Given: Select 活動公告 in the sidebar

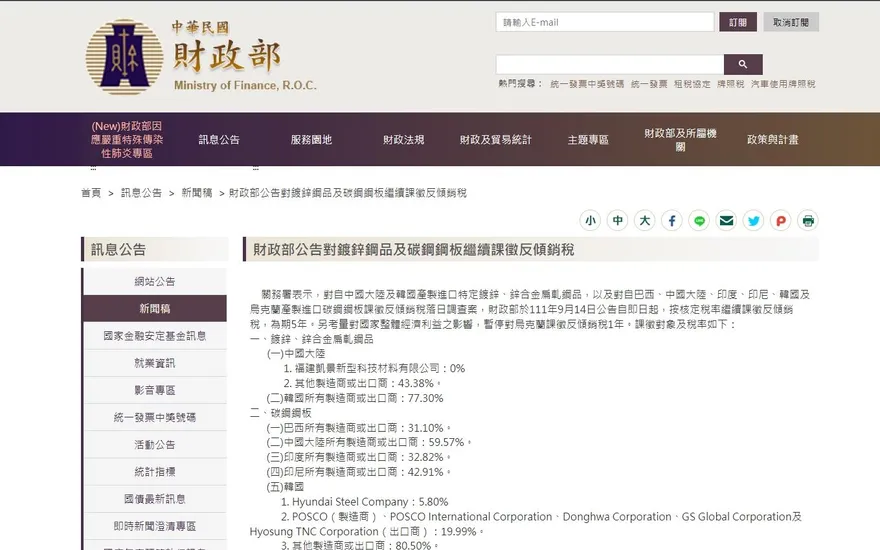Looking at the screenshot, I should 155,444.
